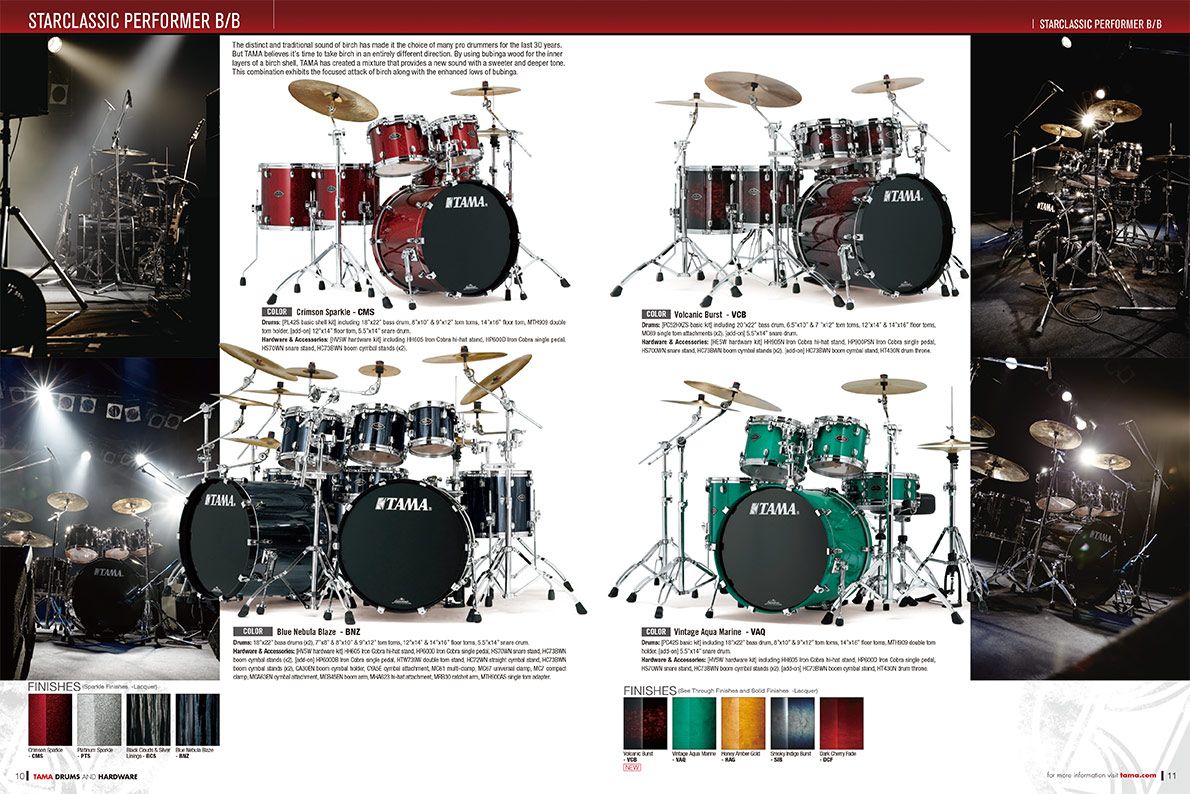Image resolution: width=1190 pixels, height=794 pixels.
Task: Click the COLOR tag beside Crimson Sparkle - CMS
Action: [x=277, y=312]
